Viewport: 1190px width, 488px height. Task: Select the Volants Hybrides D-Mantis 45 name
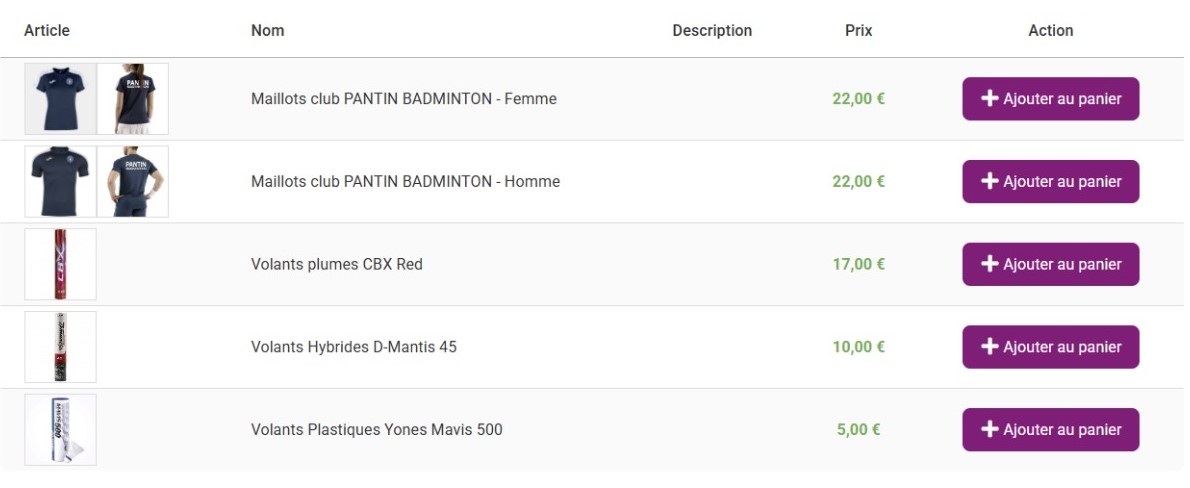click(x=353, y=347)
